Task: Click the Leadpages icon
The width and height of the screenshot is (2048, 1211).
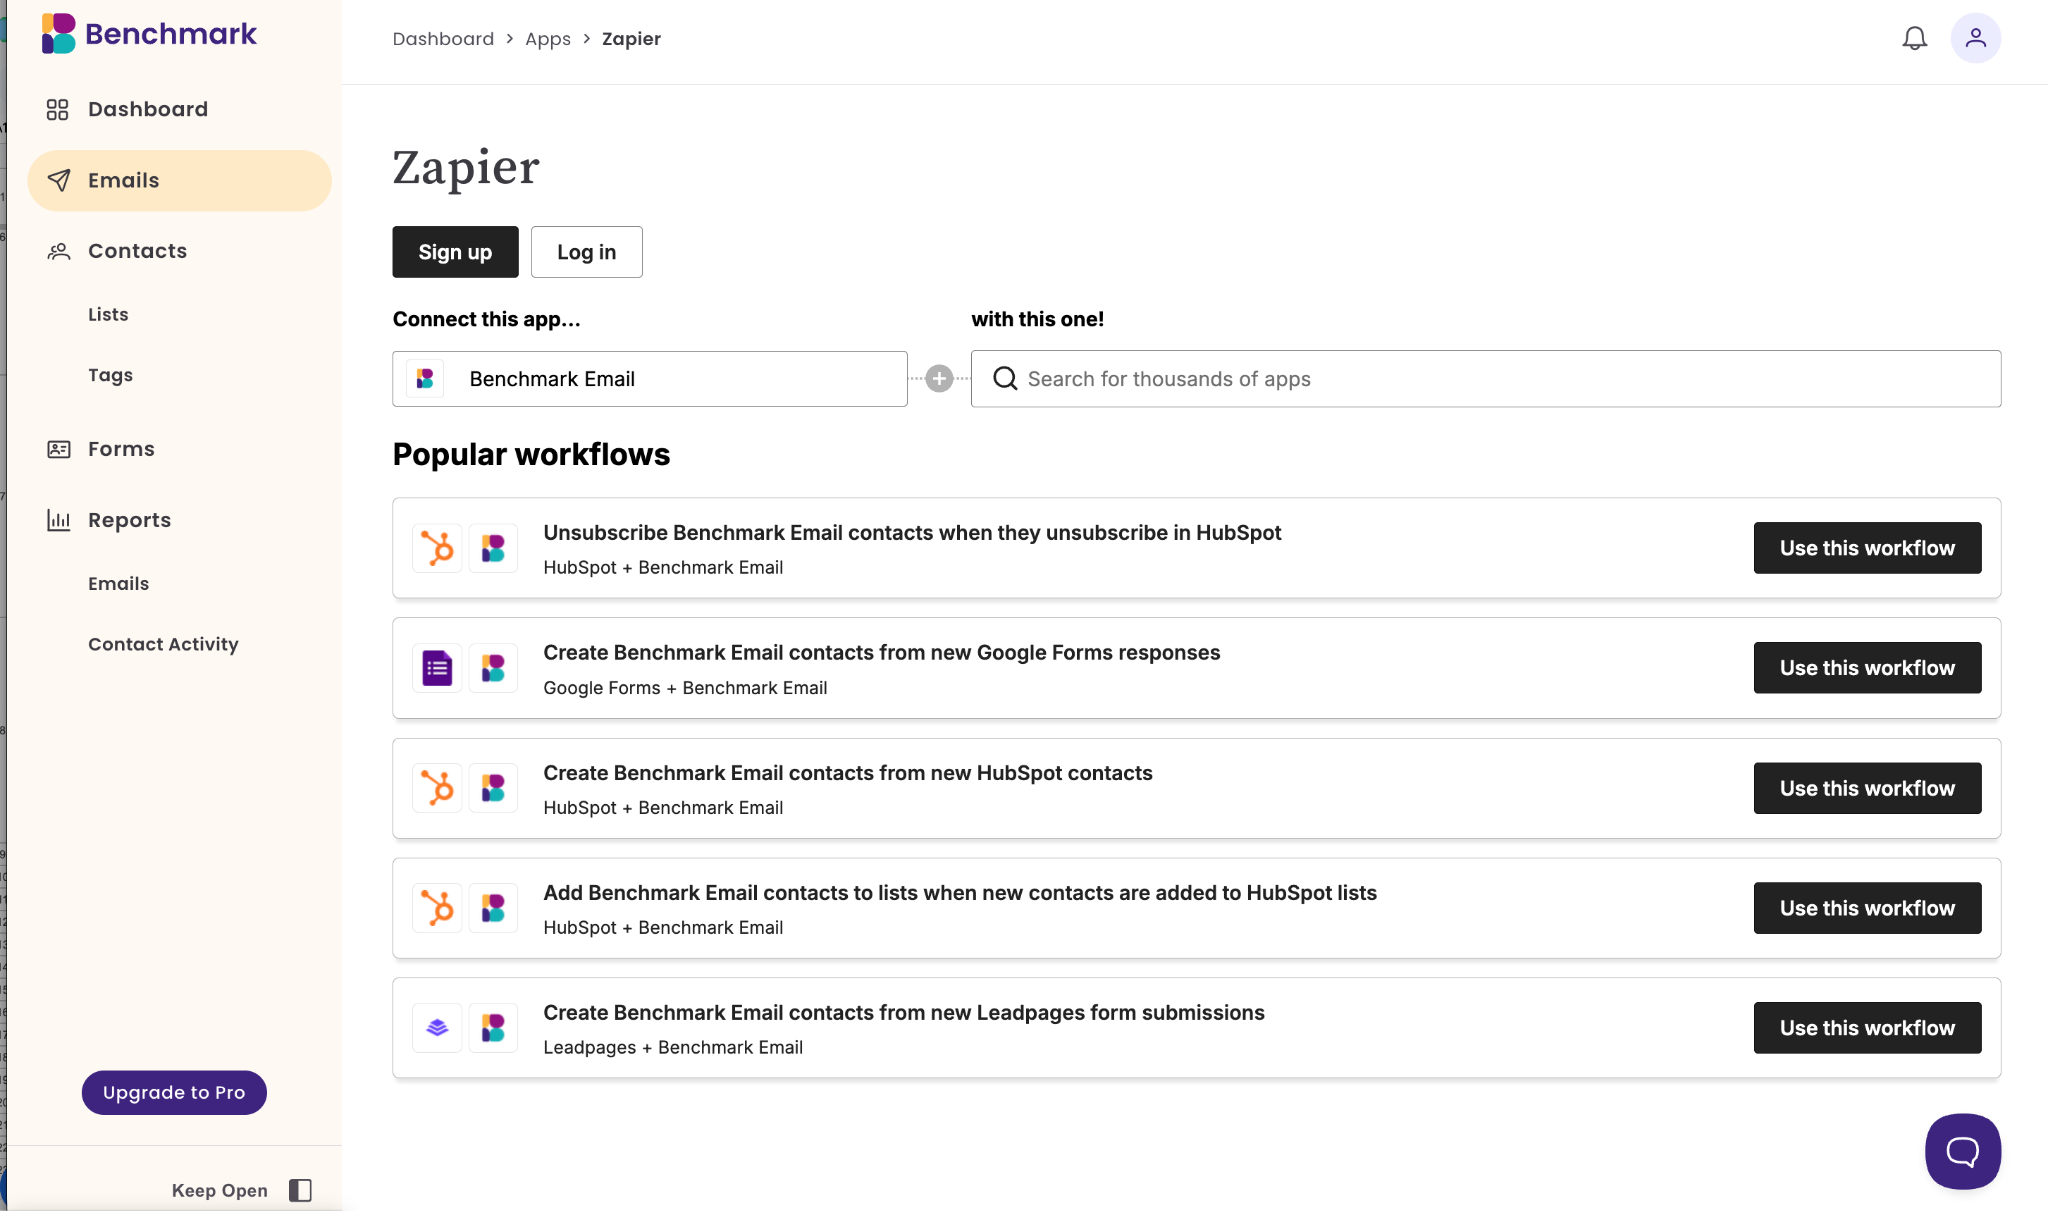Action: [x=437, y=1028]
